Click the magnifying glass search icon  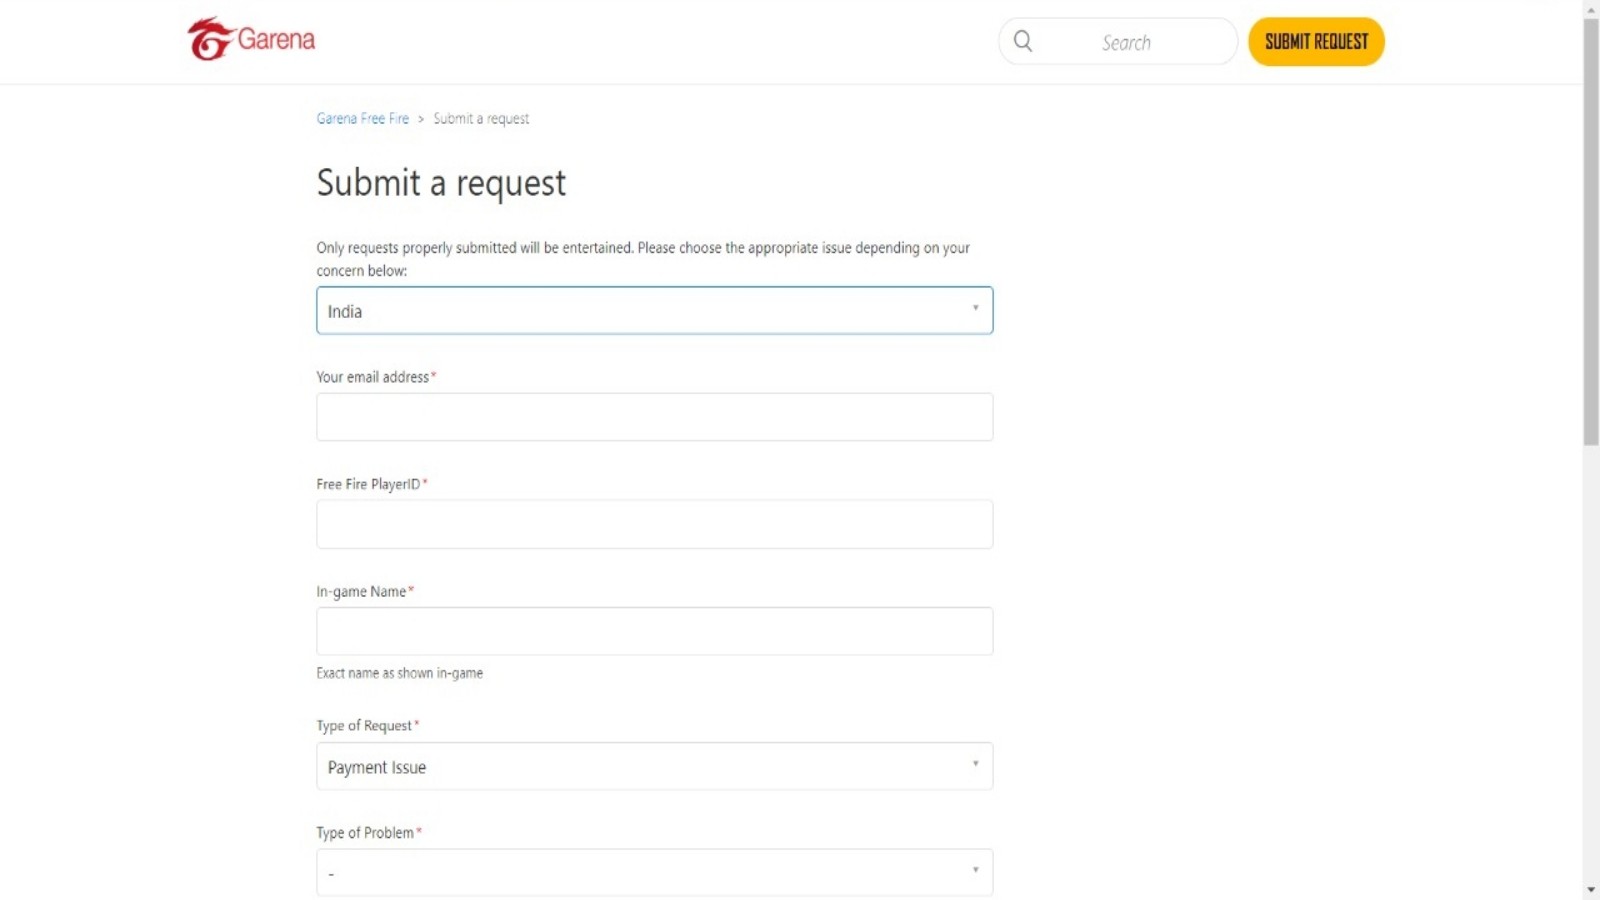tap(1023, 41)
